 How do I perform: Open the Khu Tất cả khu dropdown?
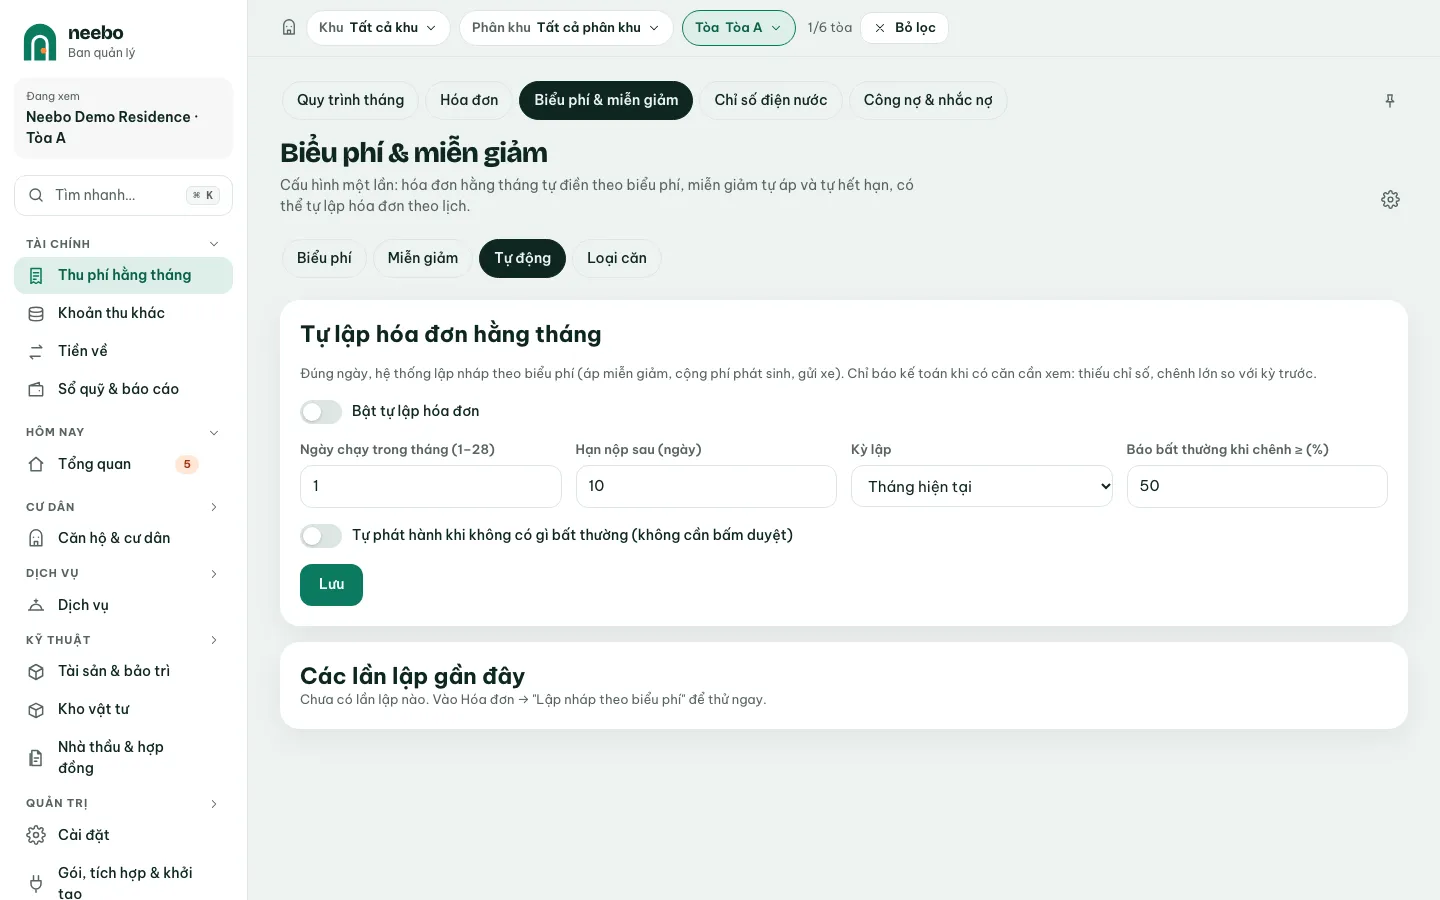click(x=378, y=28)
